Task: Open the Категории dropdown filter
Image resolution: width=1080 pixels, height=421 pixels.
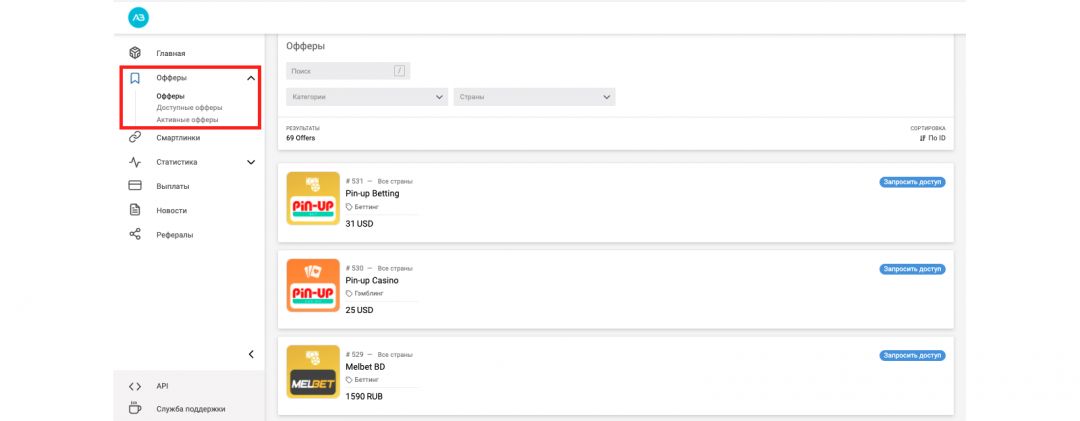Action: click(366, 97)
